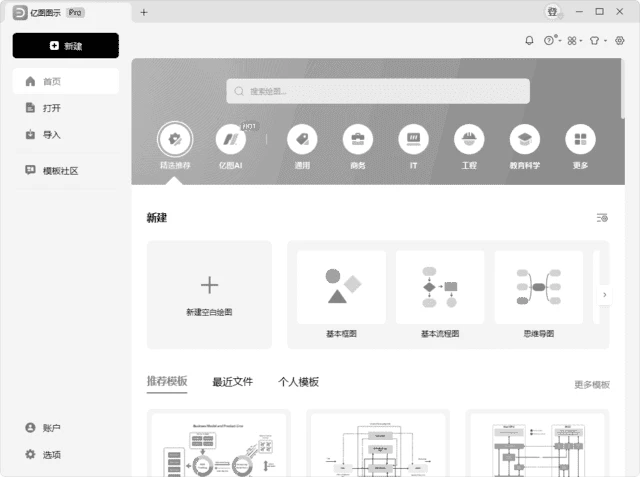Switch to the 推荐模板 tab
Viewport: 640px width, 477px height.
click(x=167, y=382)
